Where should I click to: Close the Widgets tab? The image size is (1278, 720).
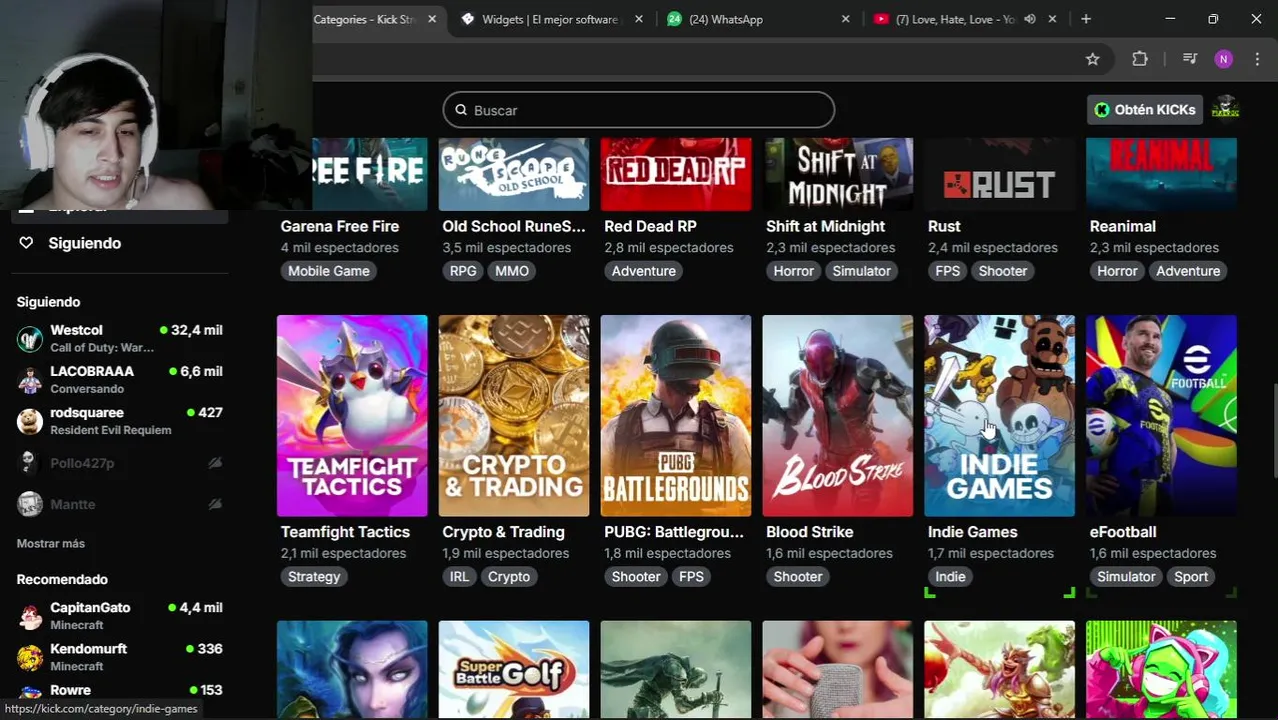tap(638, 19)
